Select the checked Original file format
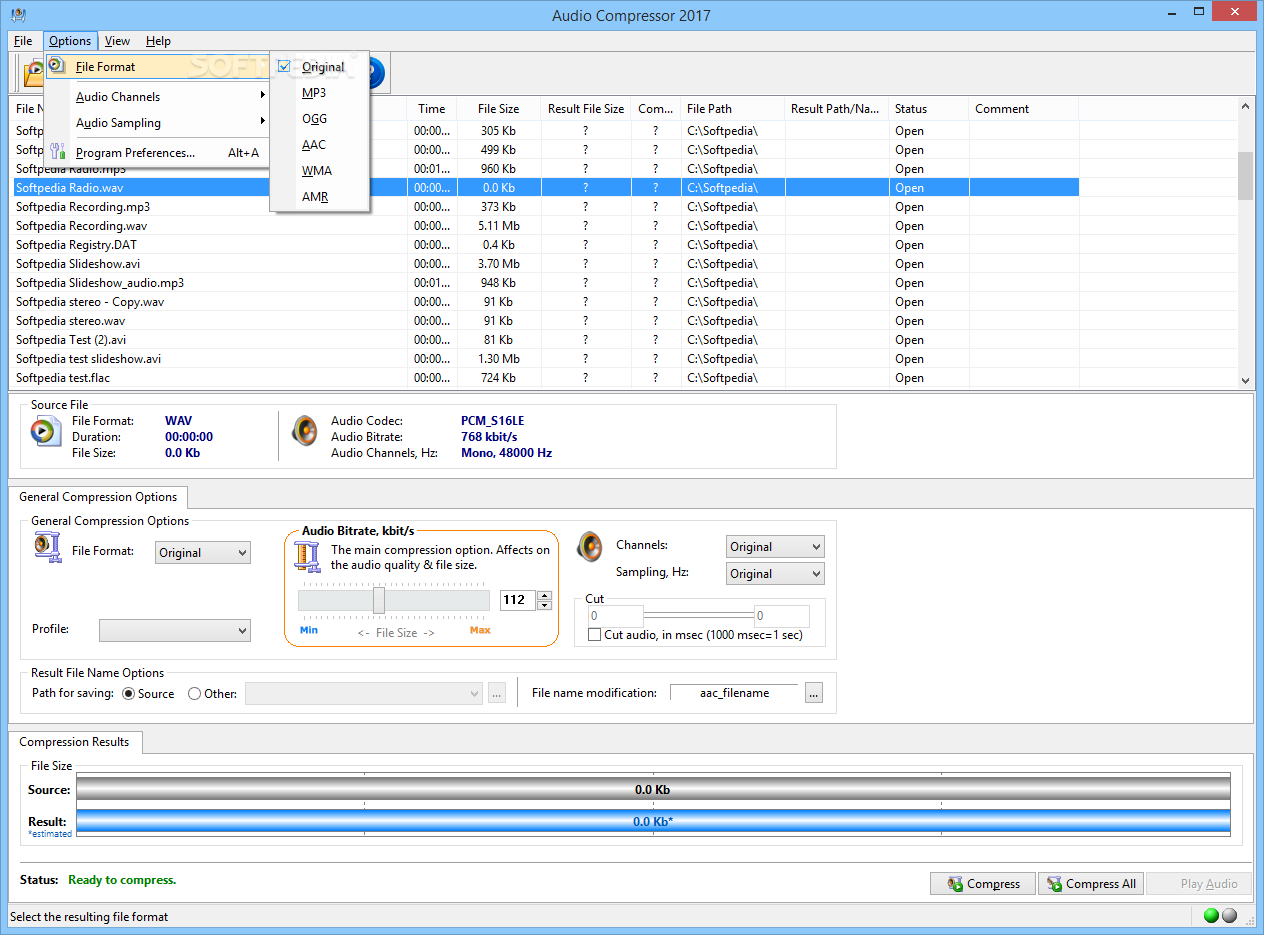1264x935 pixels. coord(320,67)
